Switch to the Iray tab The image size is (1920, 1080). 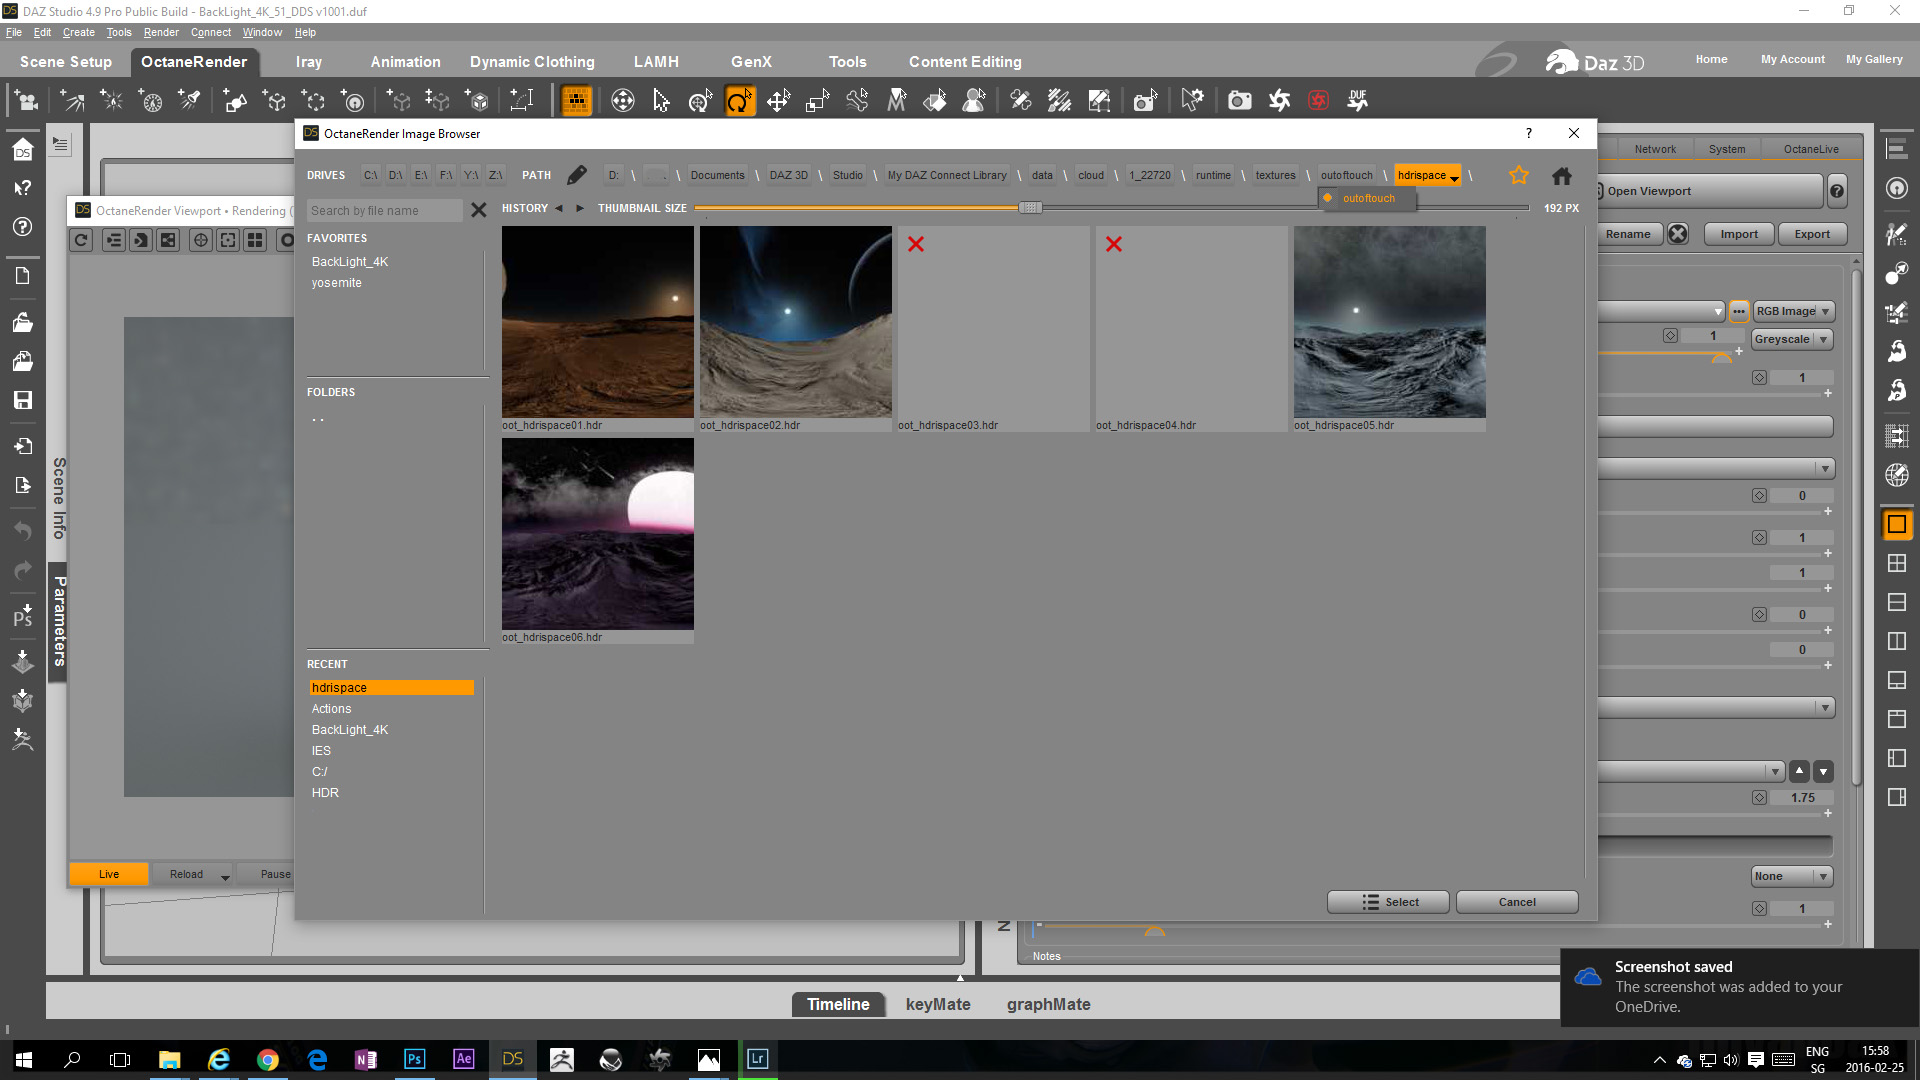(308, 62)
